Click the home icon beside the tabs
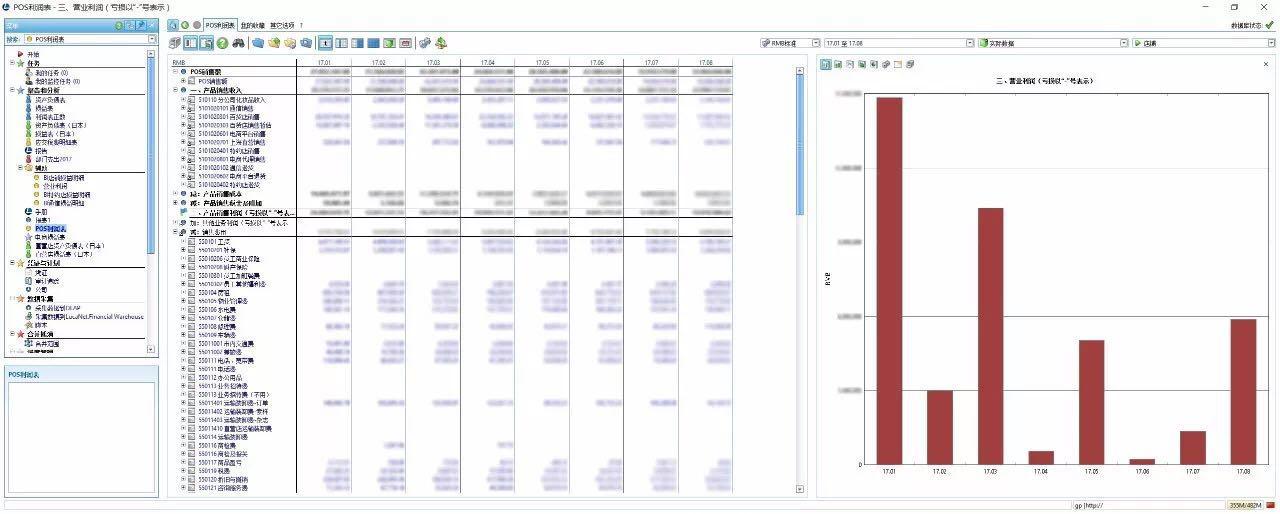The width and height of the screenshot is (1280, 514). point(174,24)
